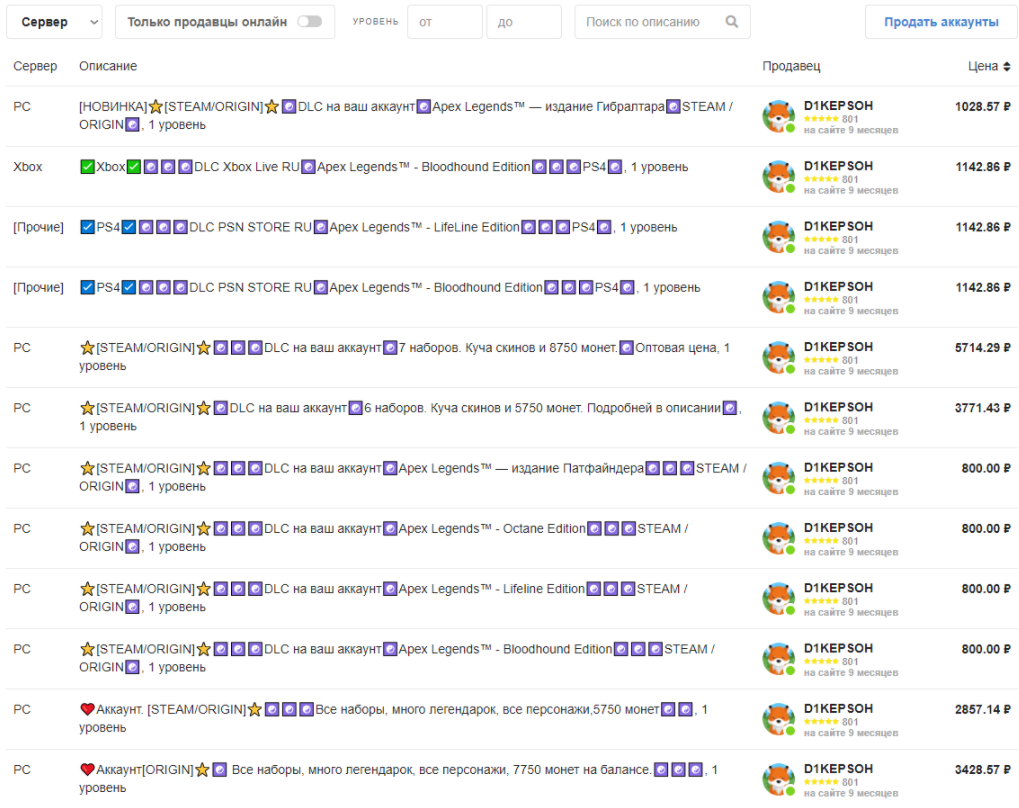Click leading star icon in 6 наборов row
The height and width of the screenshot is (808, 1019).
point(87,408)
